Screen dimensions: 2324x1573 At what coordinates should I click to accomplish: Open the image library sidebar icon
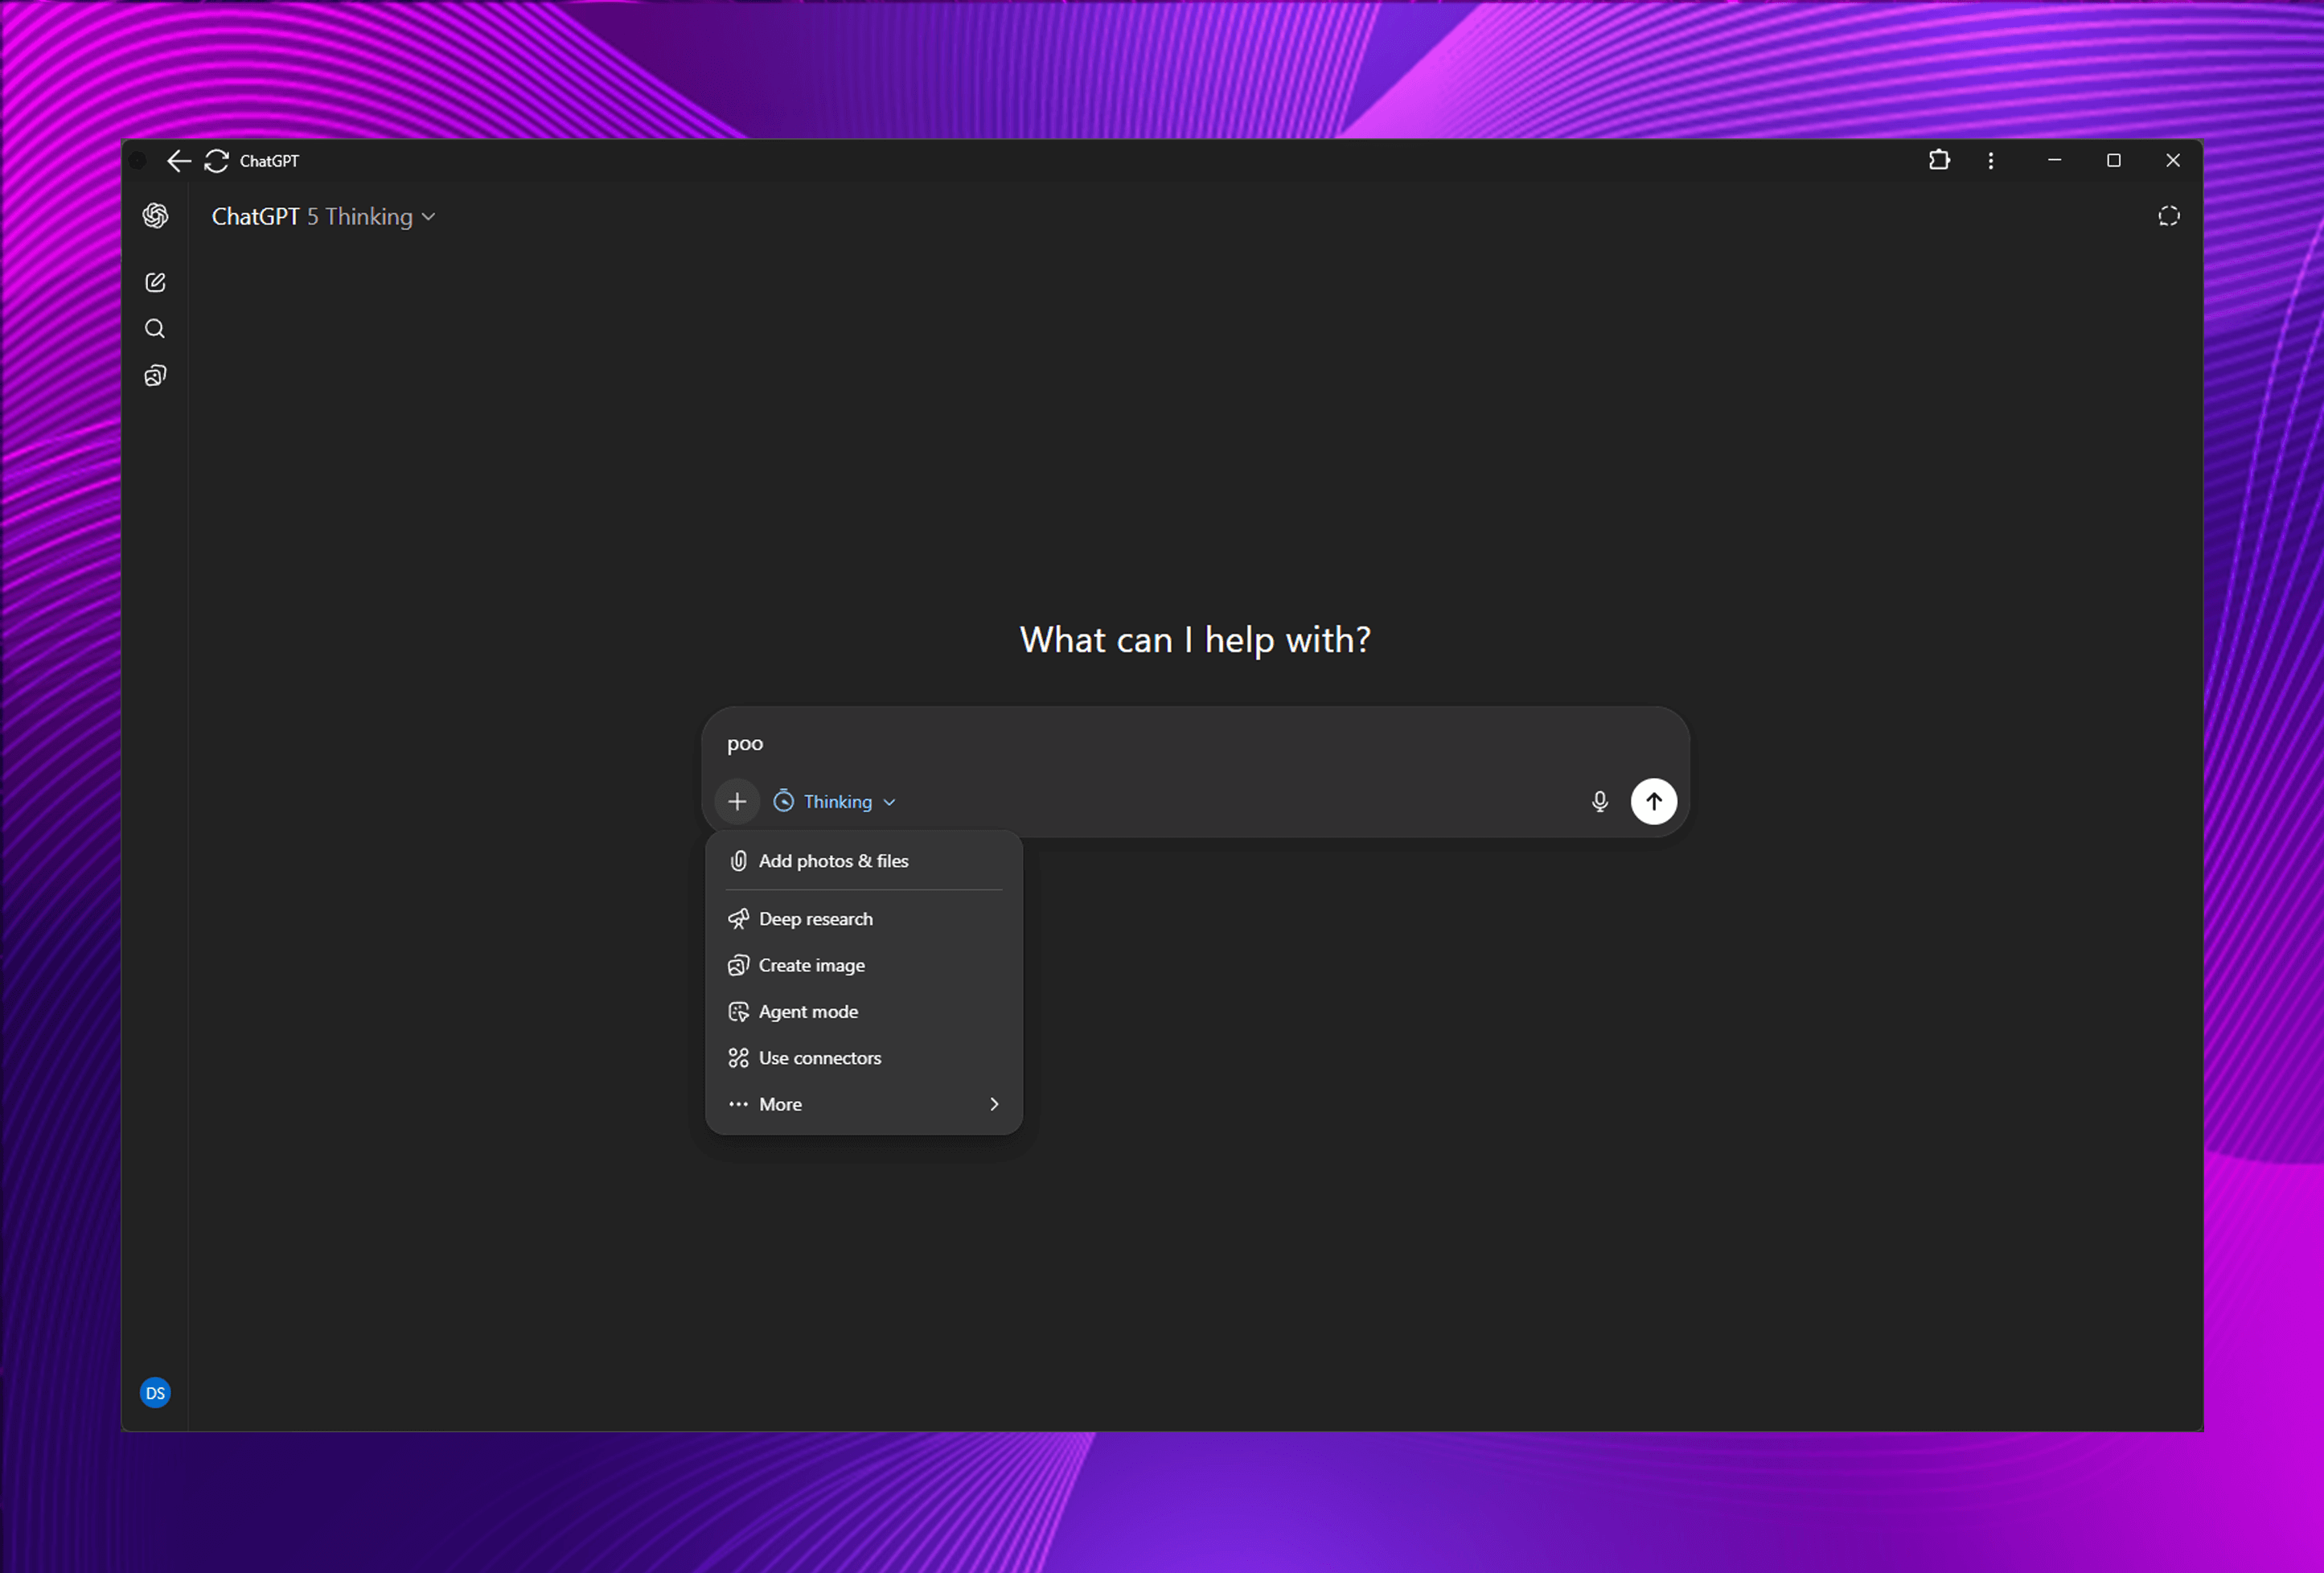[x=155, y=376]
